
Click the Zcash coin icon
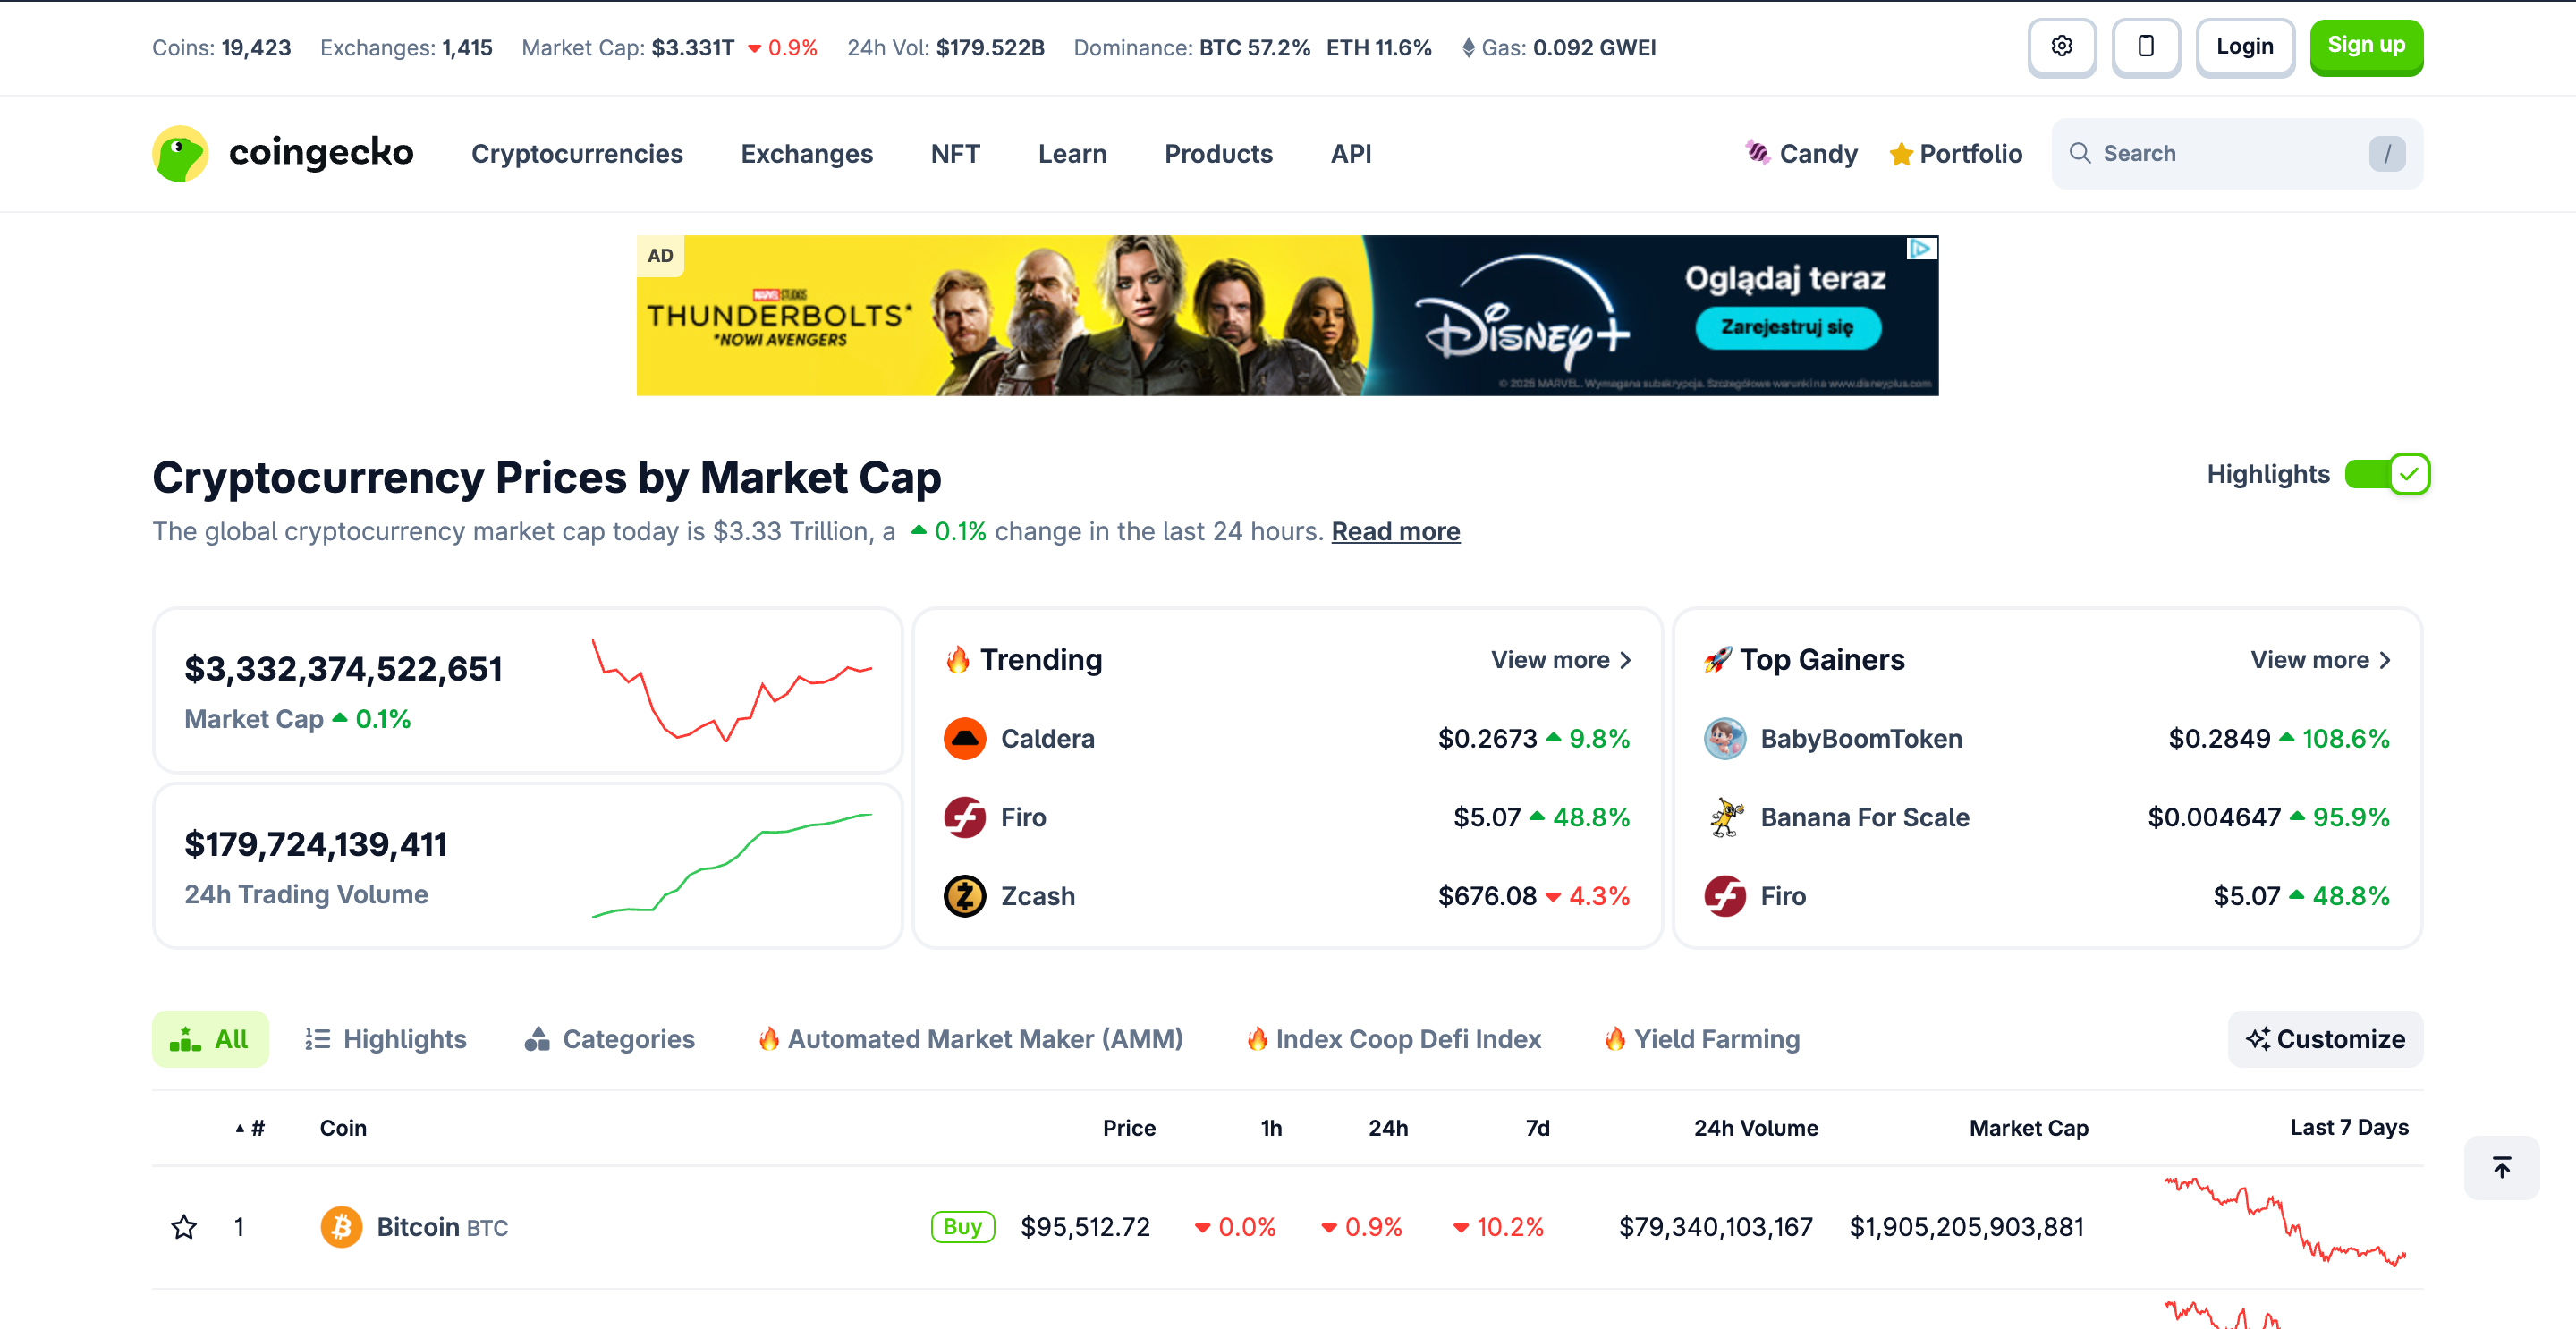965,895
